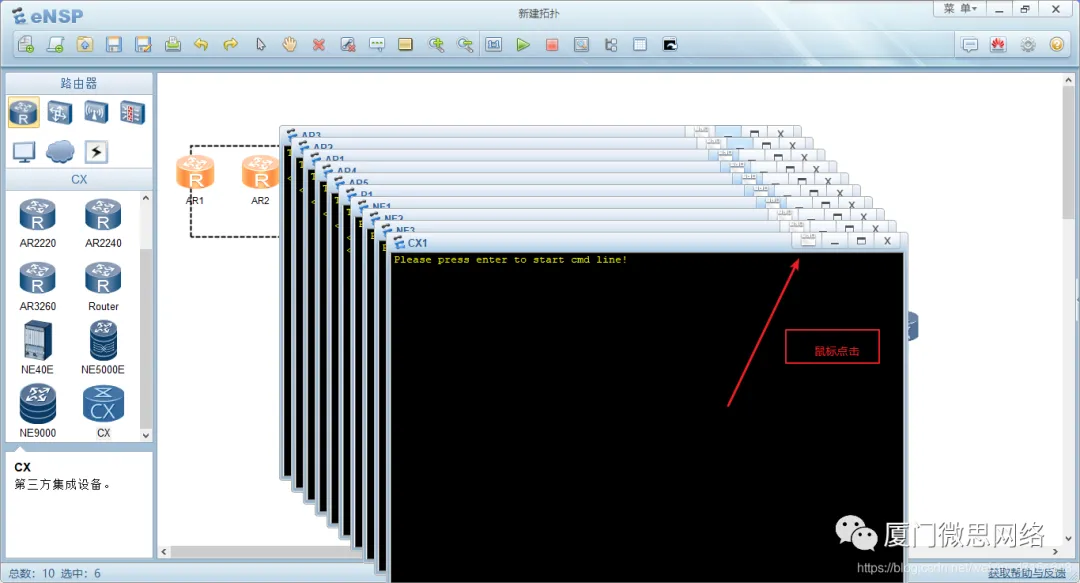This screenshot has height=583, width=1080.
Task: Click the 1:1 fit-to-screen toolbar icon
Action: click(494, 45)
